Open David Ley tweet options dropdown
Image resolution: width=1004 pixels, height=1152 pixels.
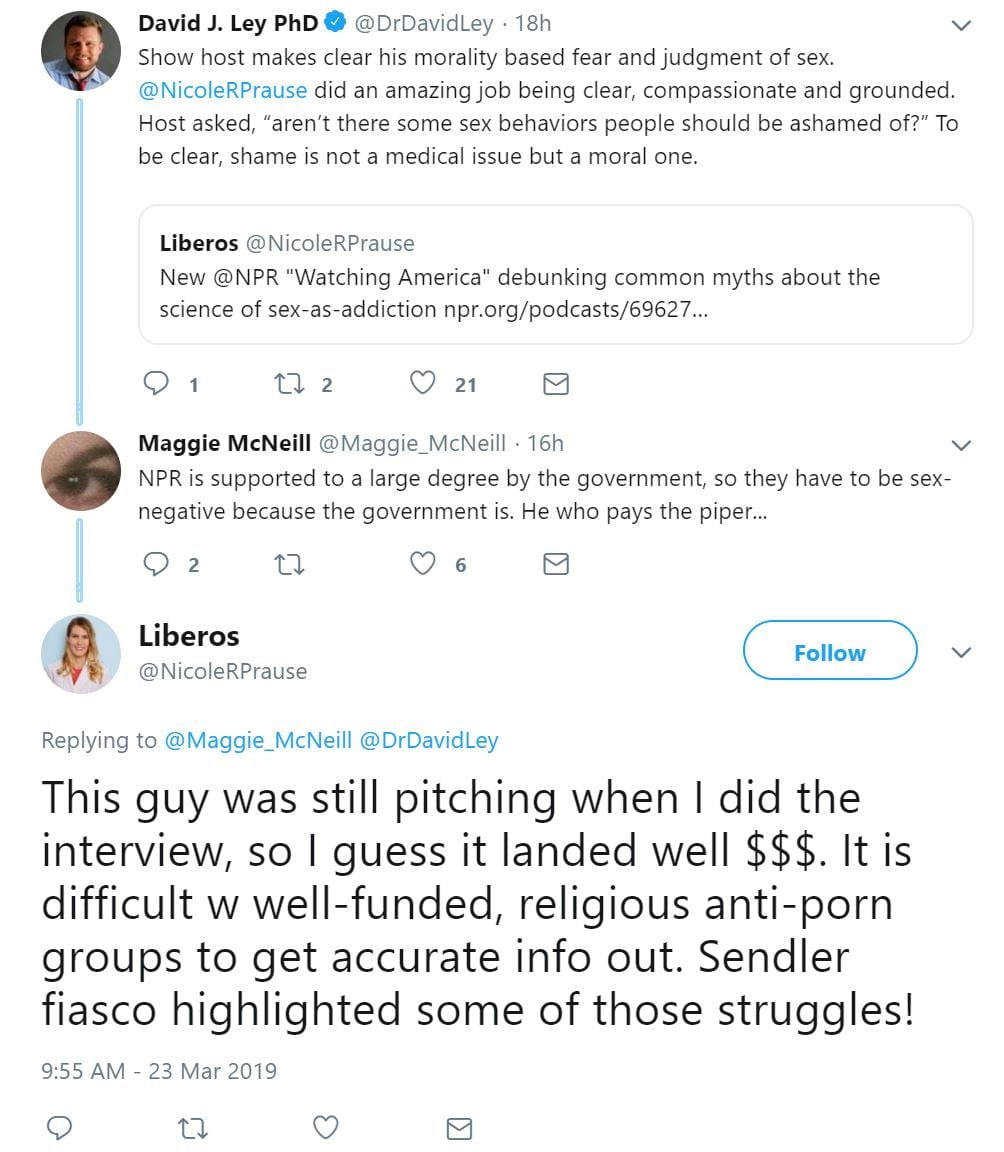[x=961, y=26]
